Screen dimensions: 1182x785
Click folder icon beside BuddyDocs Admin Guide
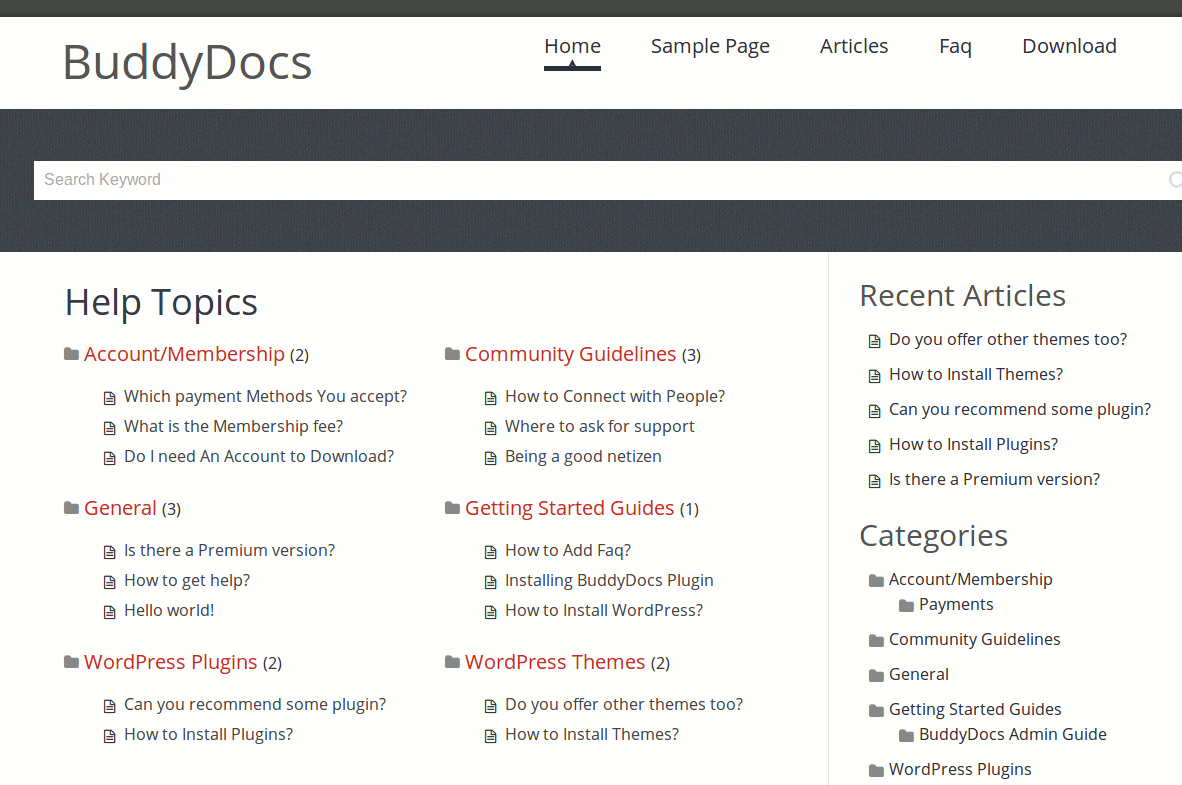coord(906,735)
